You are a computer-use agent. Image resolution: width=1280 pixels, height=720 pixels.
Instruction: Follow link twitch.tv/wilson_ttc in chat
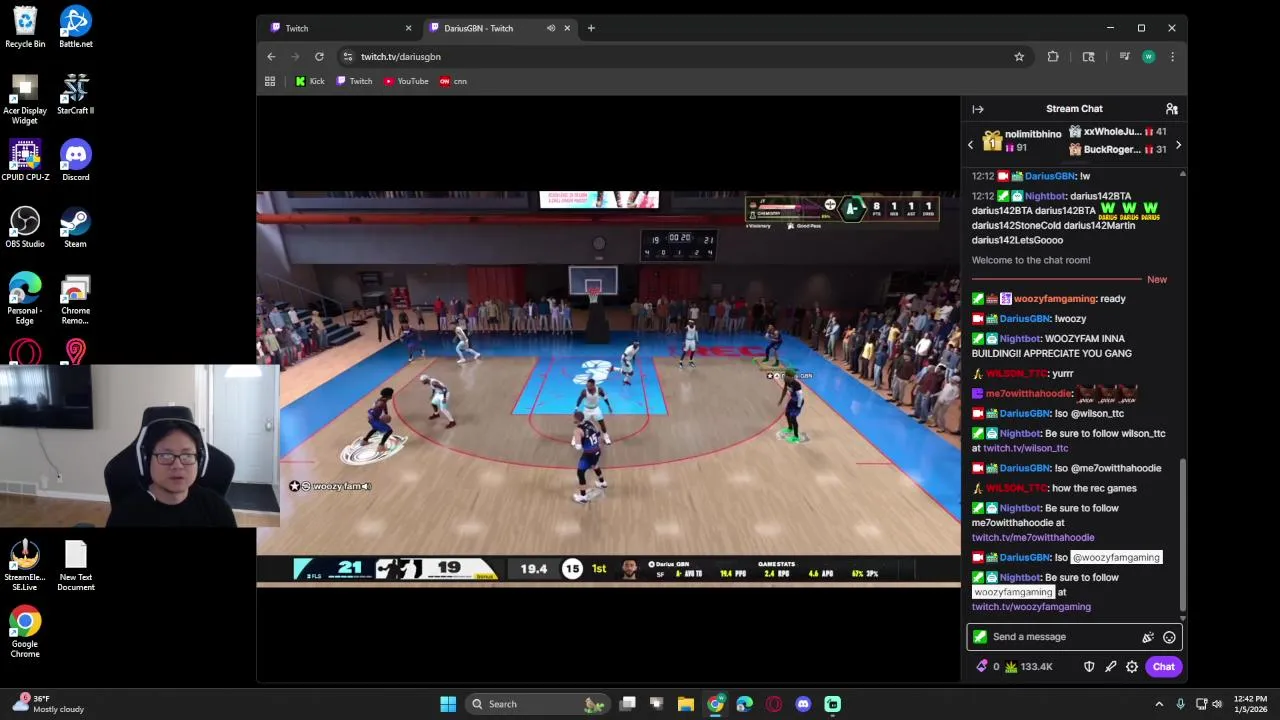pyautogui.click(x=1025, y=448)
